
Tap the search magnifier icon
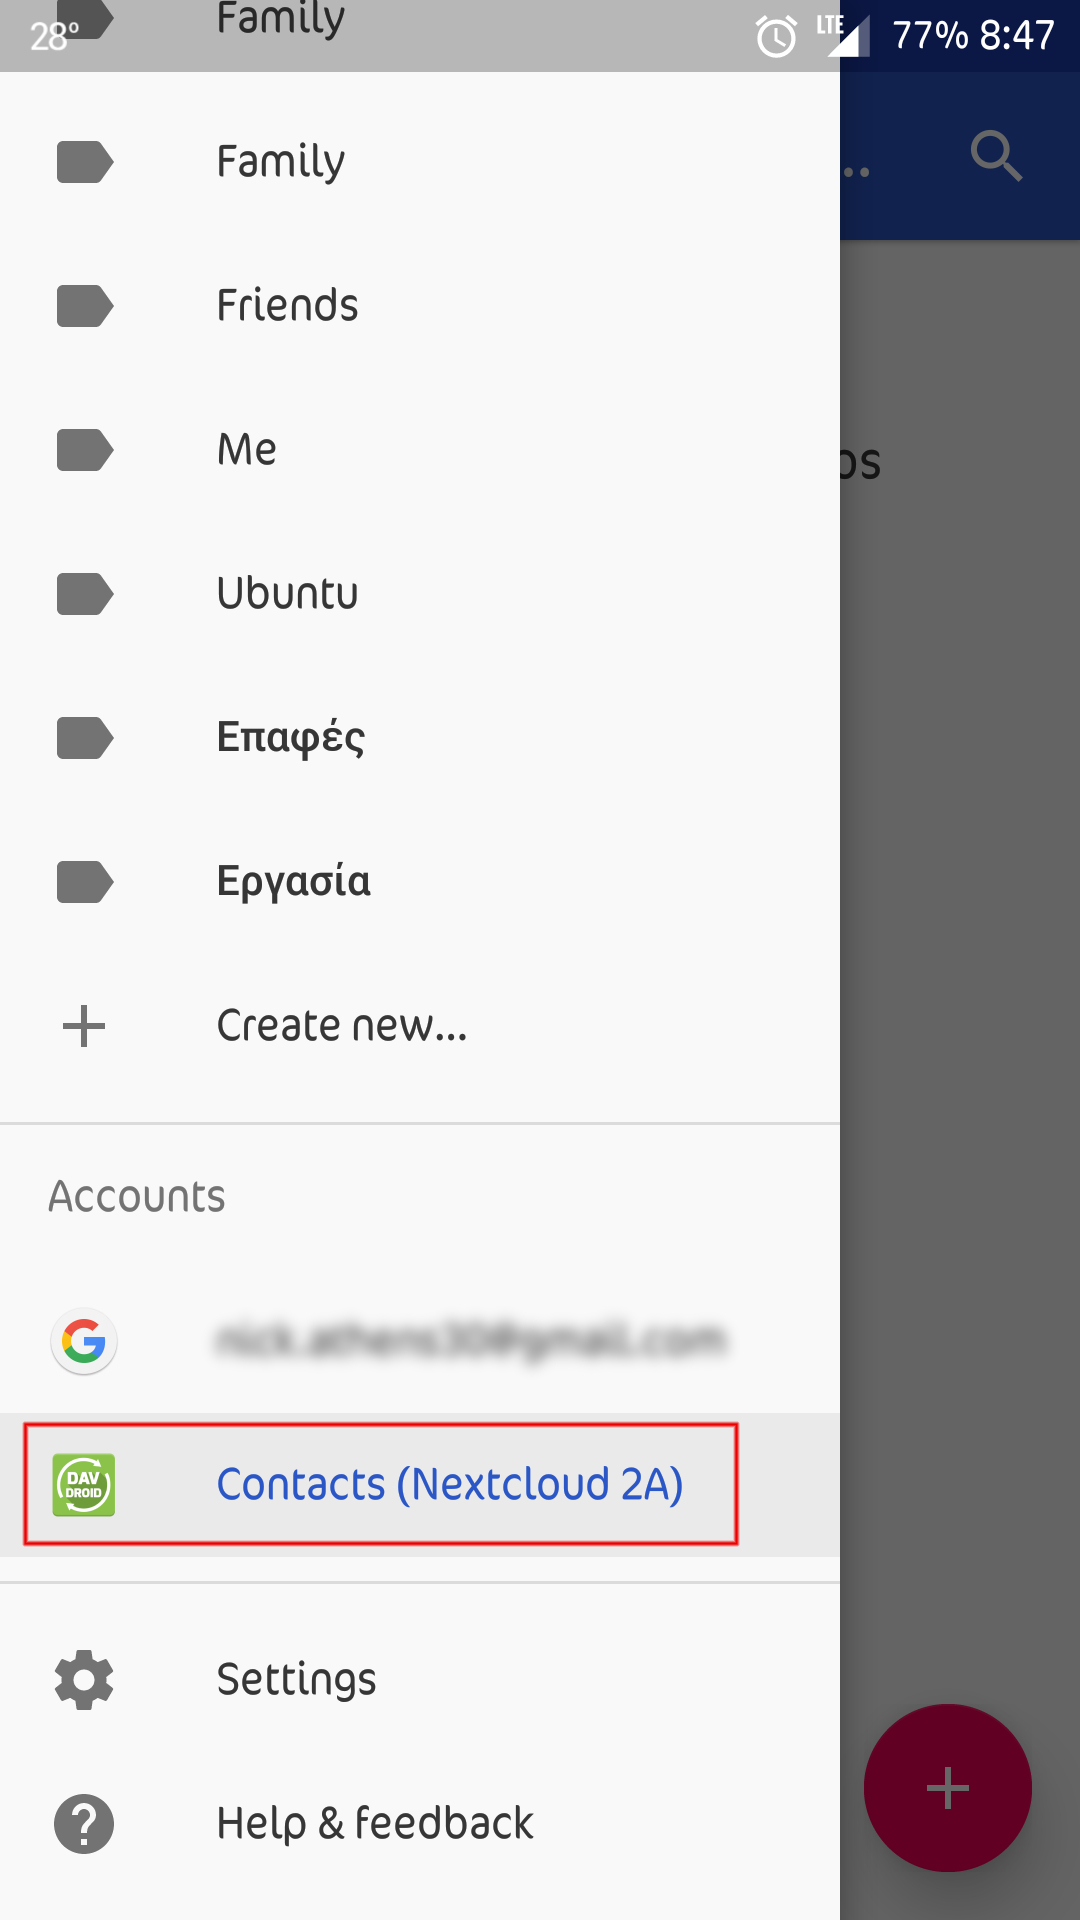coord(996,156)
